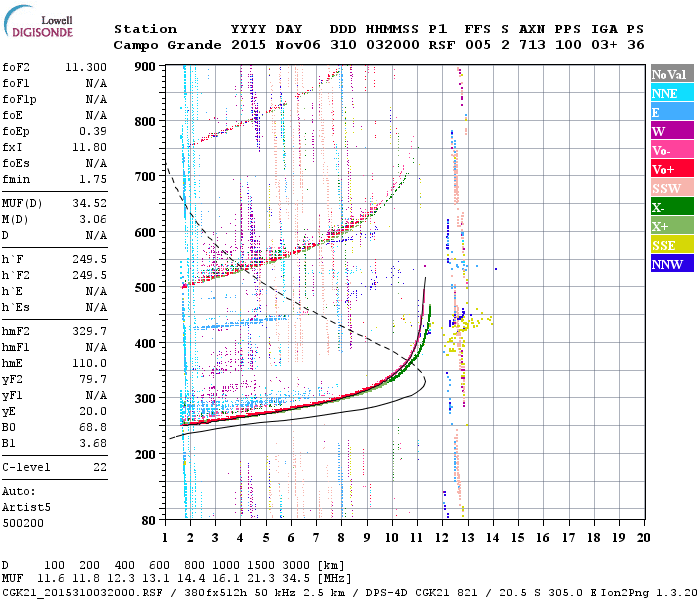Select the E blue legend swatch
This screenshot has height=600, width=700.
[x=672, y=112]
